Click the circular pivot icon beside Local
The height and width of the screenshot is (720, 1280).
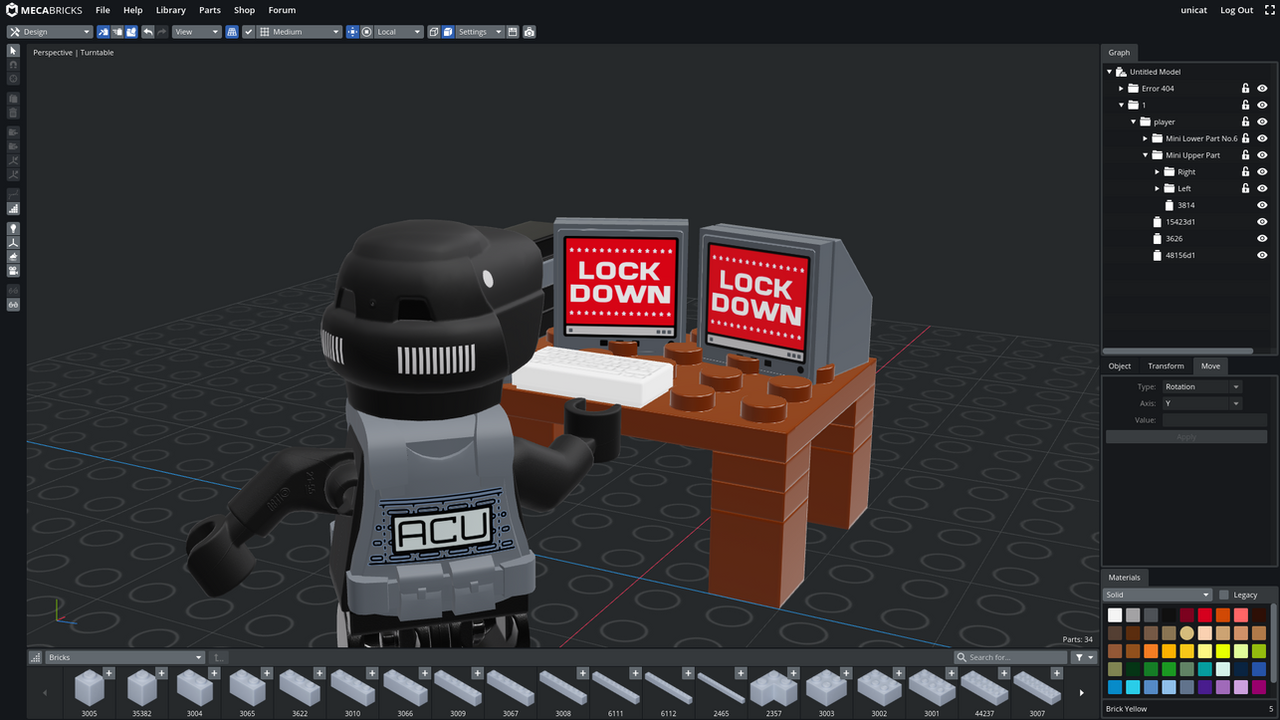[366, 32]
